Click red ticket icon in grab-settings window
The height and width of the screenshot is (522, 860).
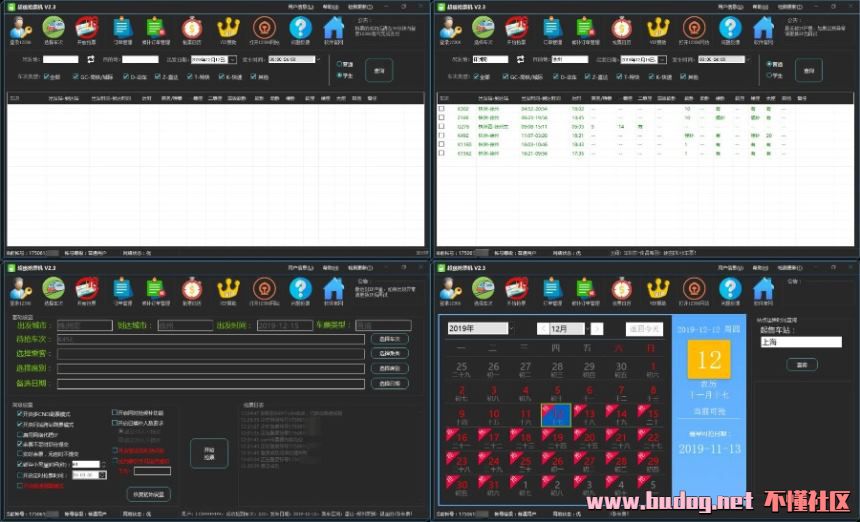pyautogui.click(x=86, y=288)
